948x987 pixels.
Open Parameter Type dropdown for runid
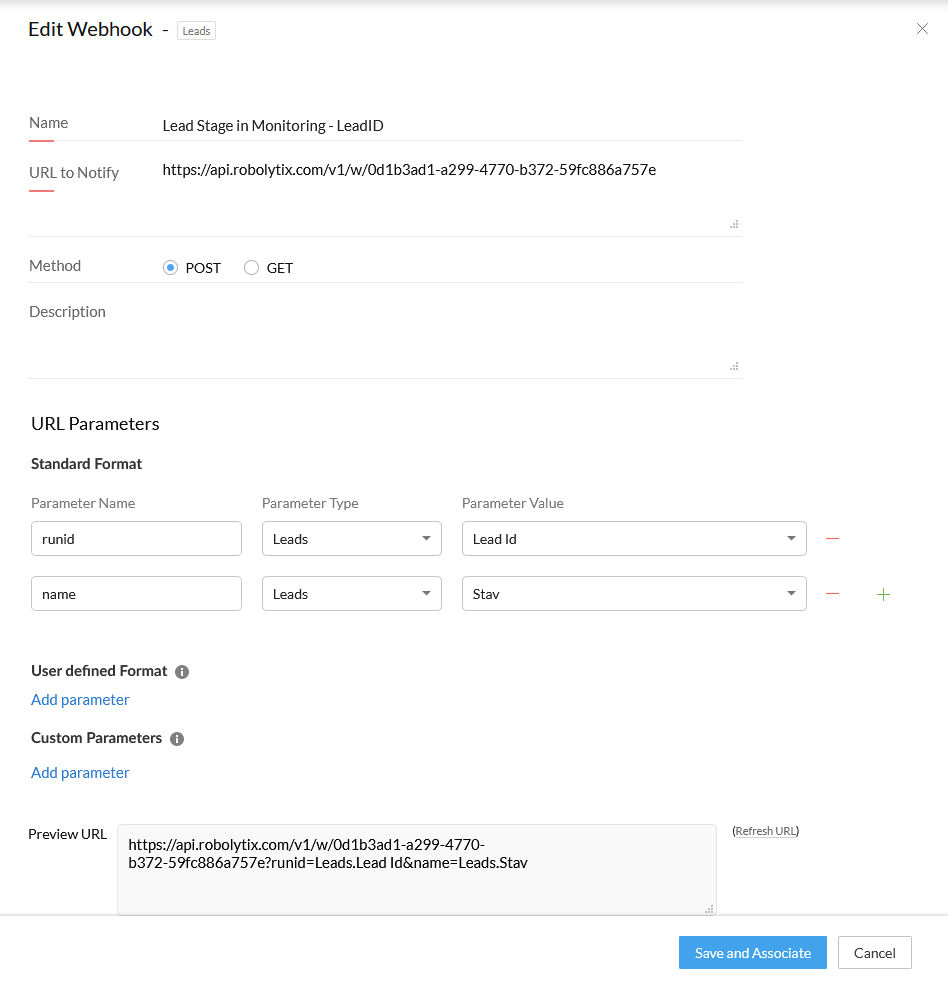click(x=352, y=539)
